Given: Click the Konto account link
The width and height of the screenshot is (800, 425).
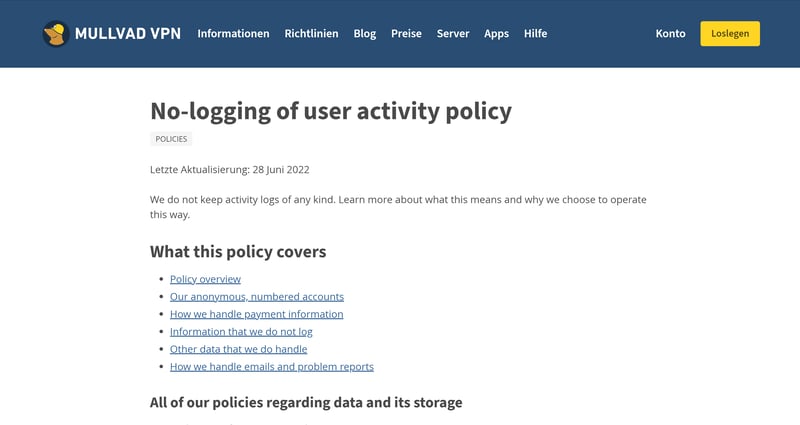Looking at the screenshot, I should point(670,33).
